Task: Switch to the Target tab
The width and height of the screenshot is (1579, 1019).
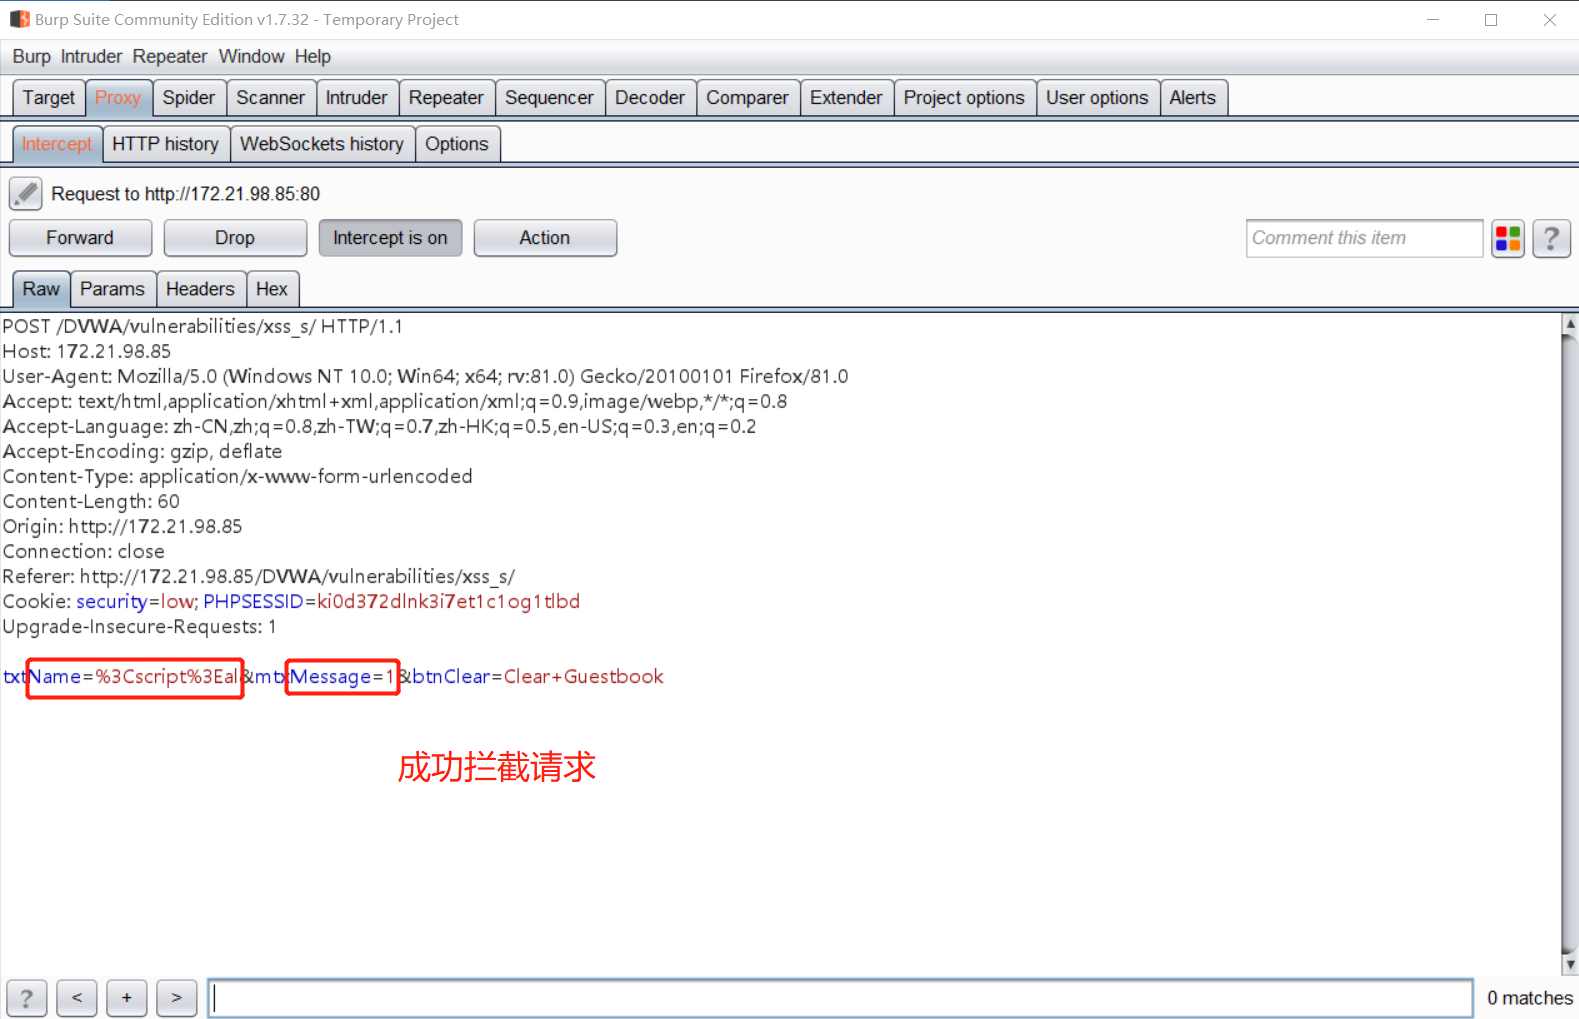Action: [x=49, y=98]
